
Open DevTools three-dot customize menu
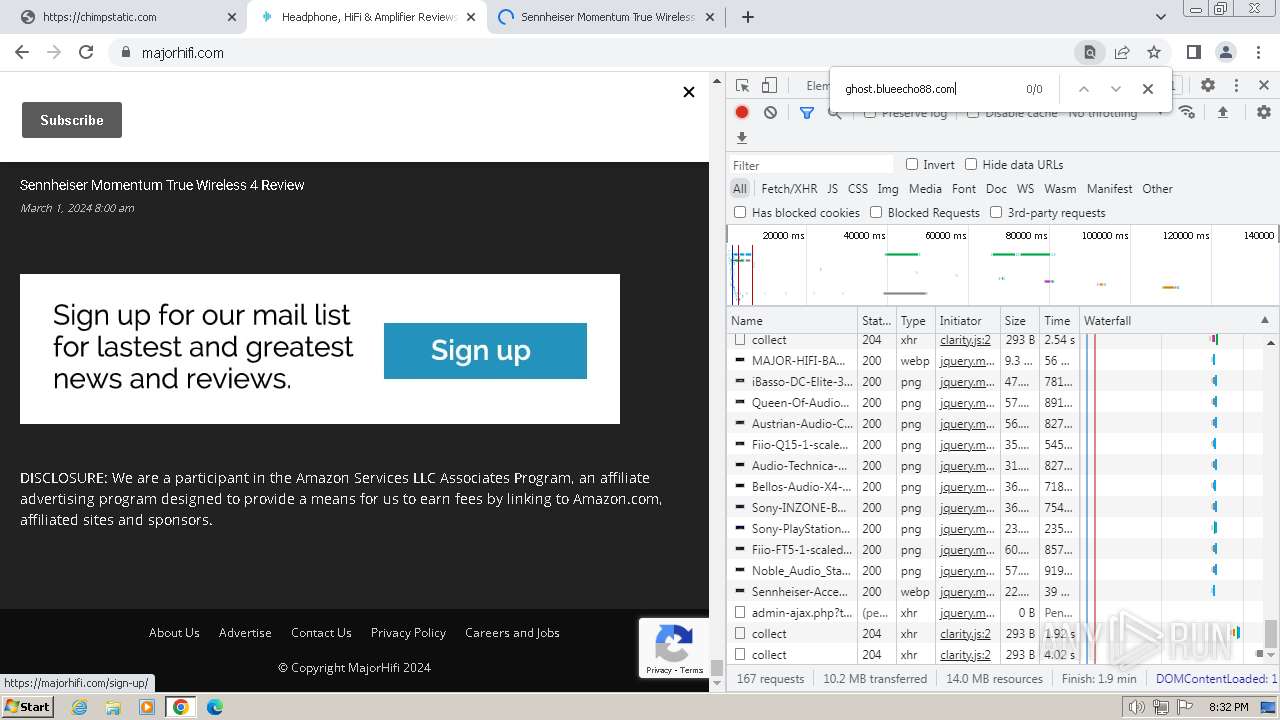[x=1236, y=86]
